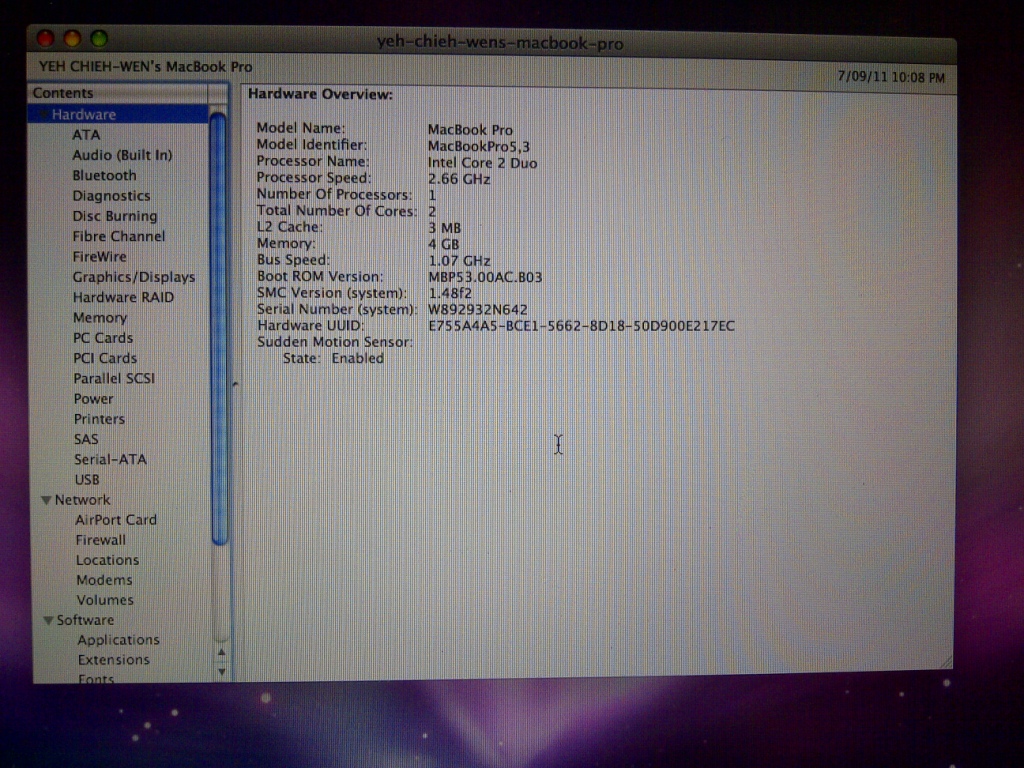Click the yellow minimize window button
Viewport: 1024px width, 768px height.
(72, 39)
